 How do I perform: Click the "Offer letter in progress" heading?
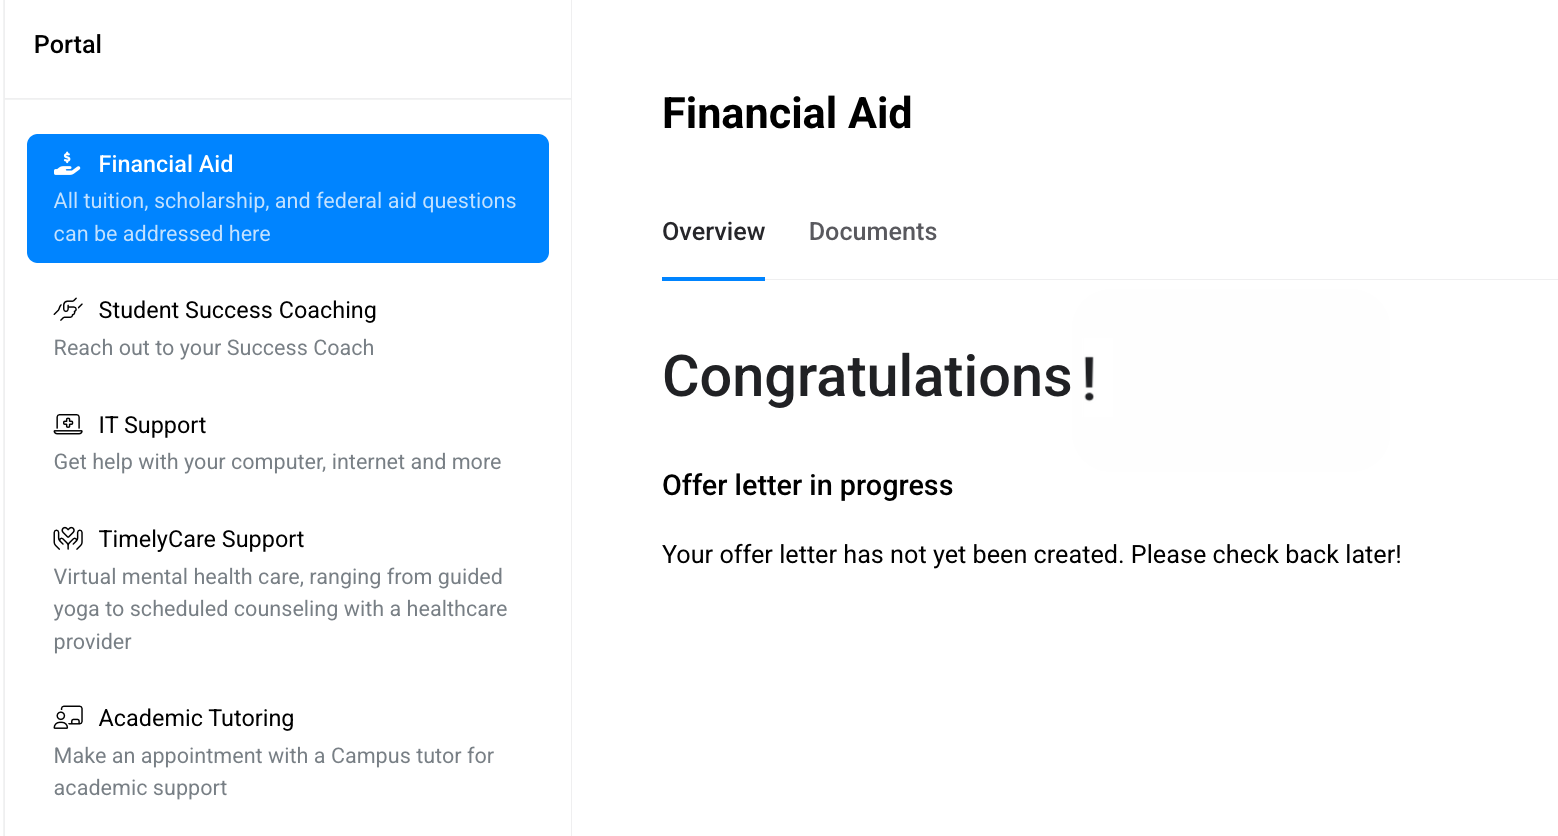[x=807, y=485]
